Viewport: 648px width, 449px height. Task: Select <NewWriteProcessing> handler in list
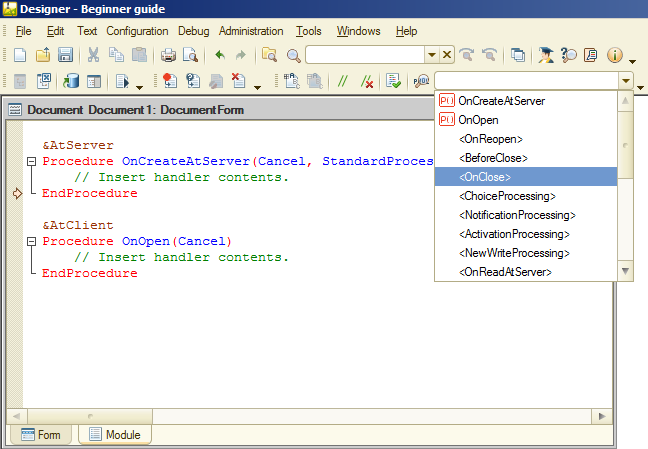(526, 253)
